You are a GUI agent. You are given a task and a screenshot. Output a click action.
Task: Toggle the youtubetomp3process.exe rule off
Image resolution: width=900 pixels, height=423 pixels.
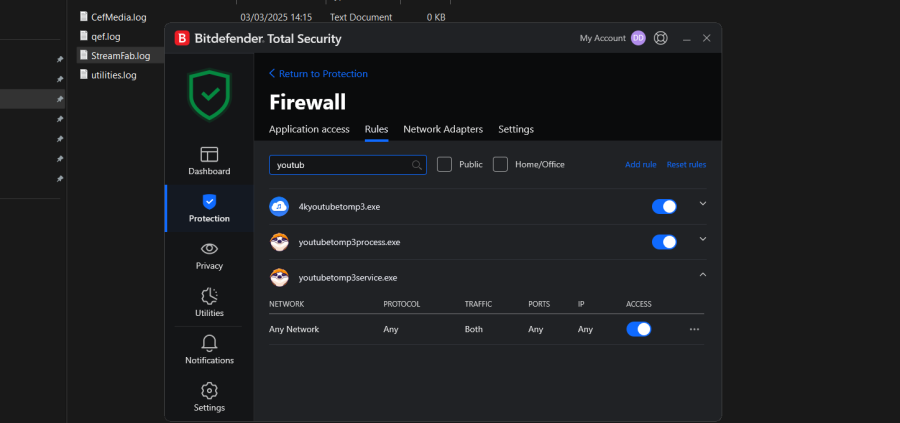point(664,242)
